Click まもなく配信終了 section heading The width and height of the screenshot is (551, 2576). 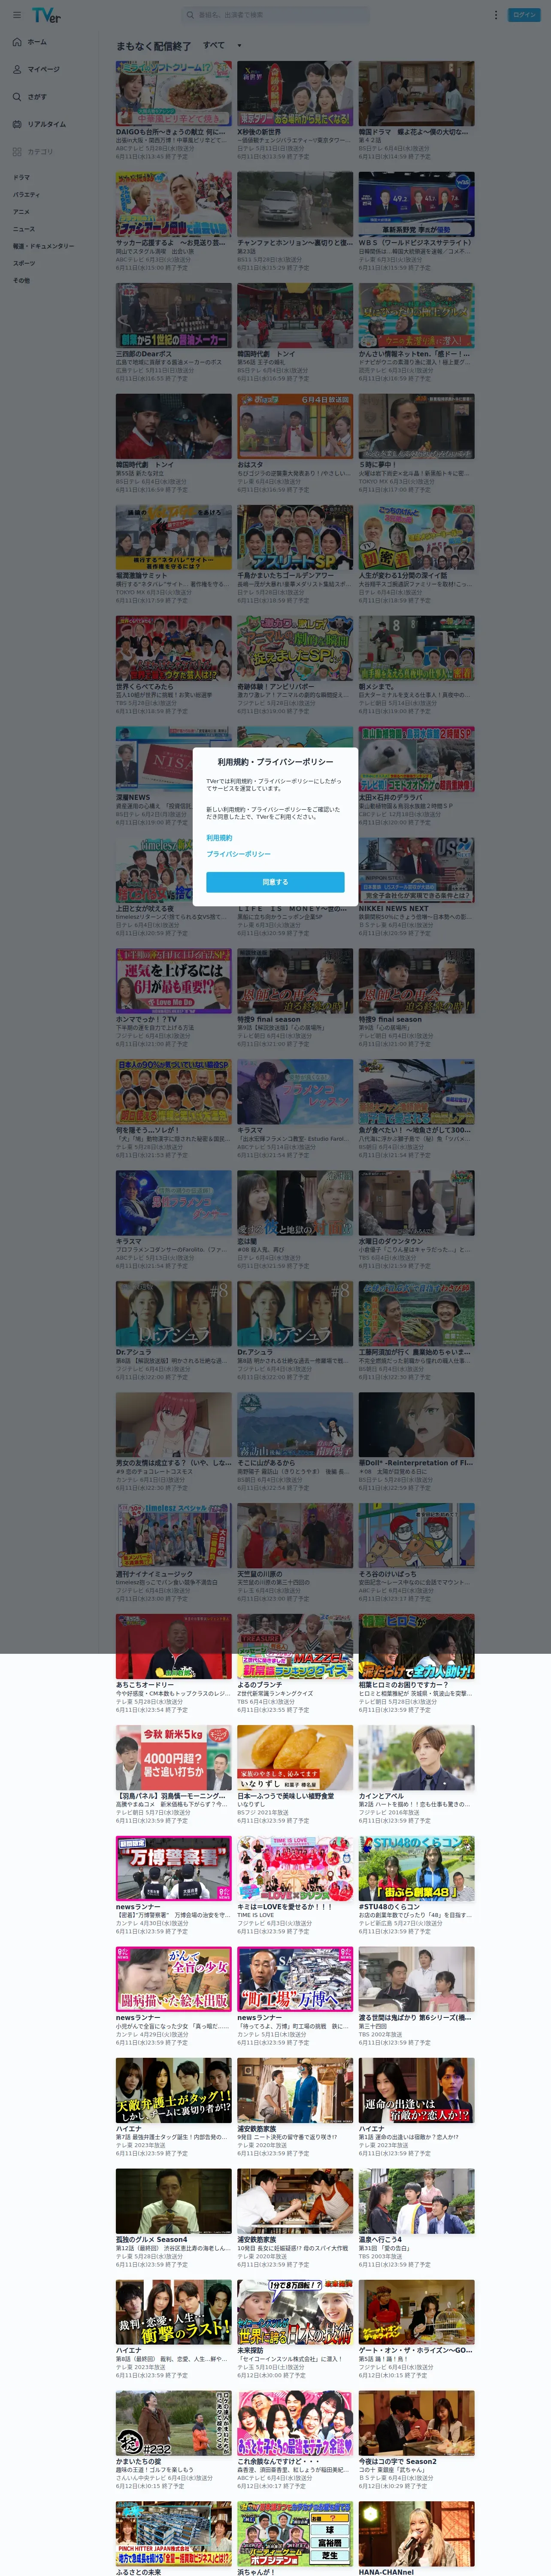pos(153,46)
